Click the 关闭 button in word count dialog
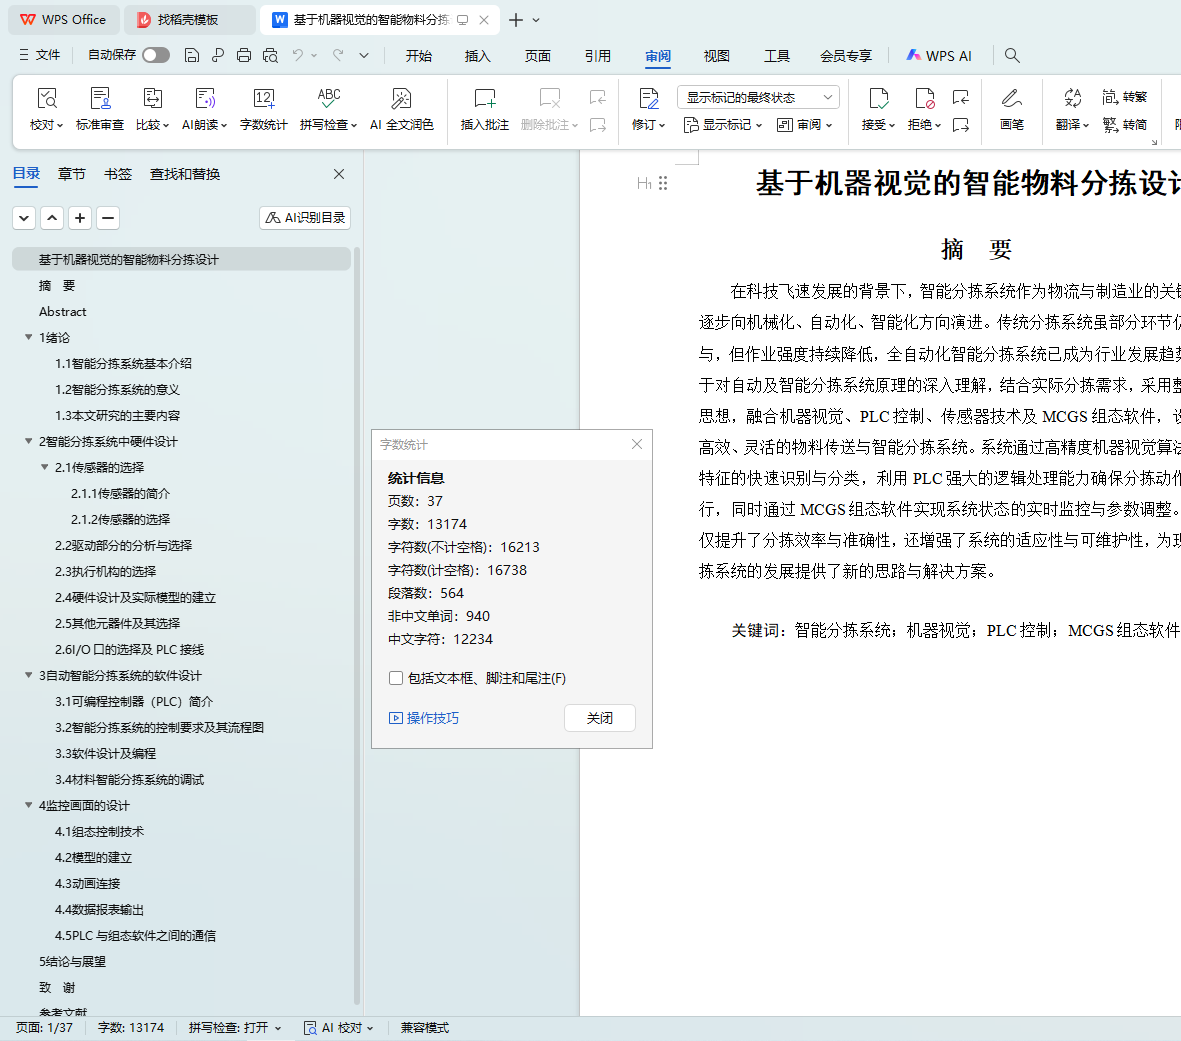This screenshot has height=1041, width=1181. coord(599,718)
